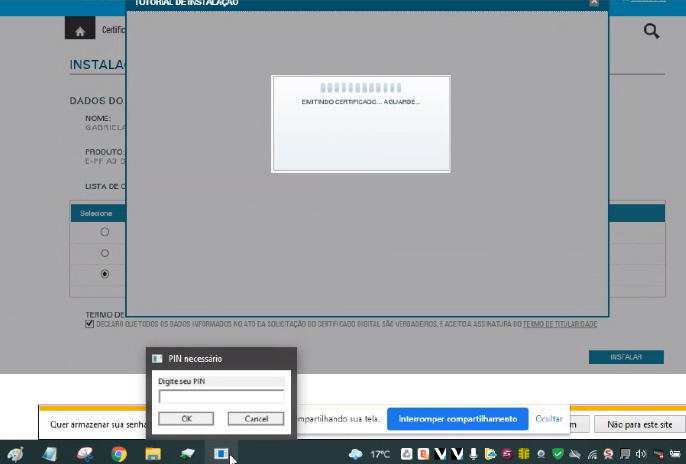Click the green shield security tray icon

coord(558,454)
